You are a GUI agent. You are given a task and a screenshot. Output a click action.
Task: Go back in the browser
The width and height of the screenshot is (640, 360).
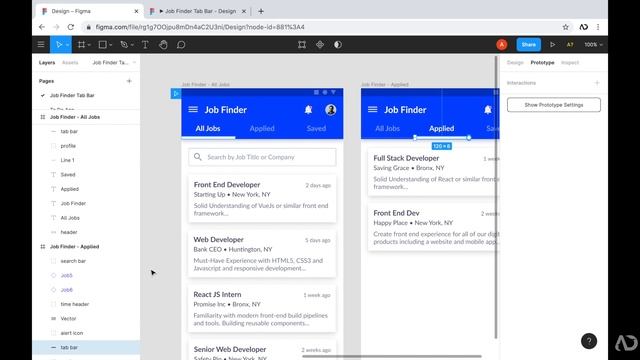point(42,27)
